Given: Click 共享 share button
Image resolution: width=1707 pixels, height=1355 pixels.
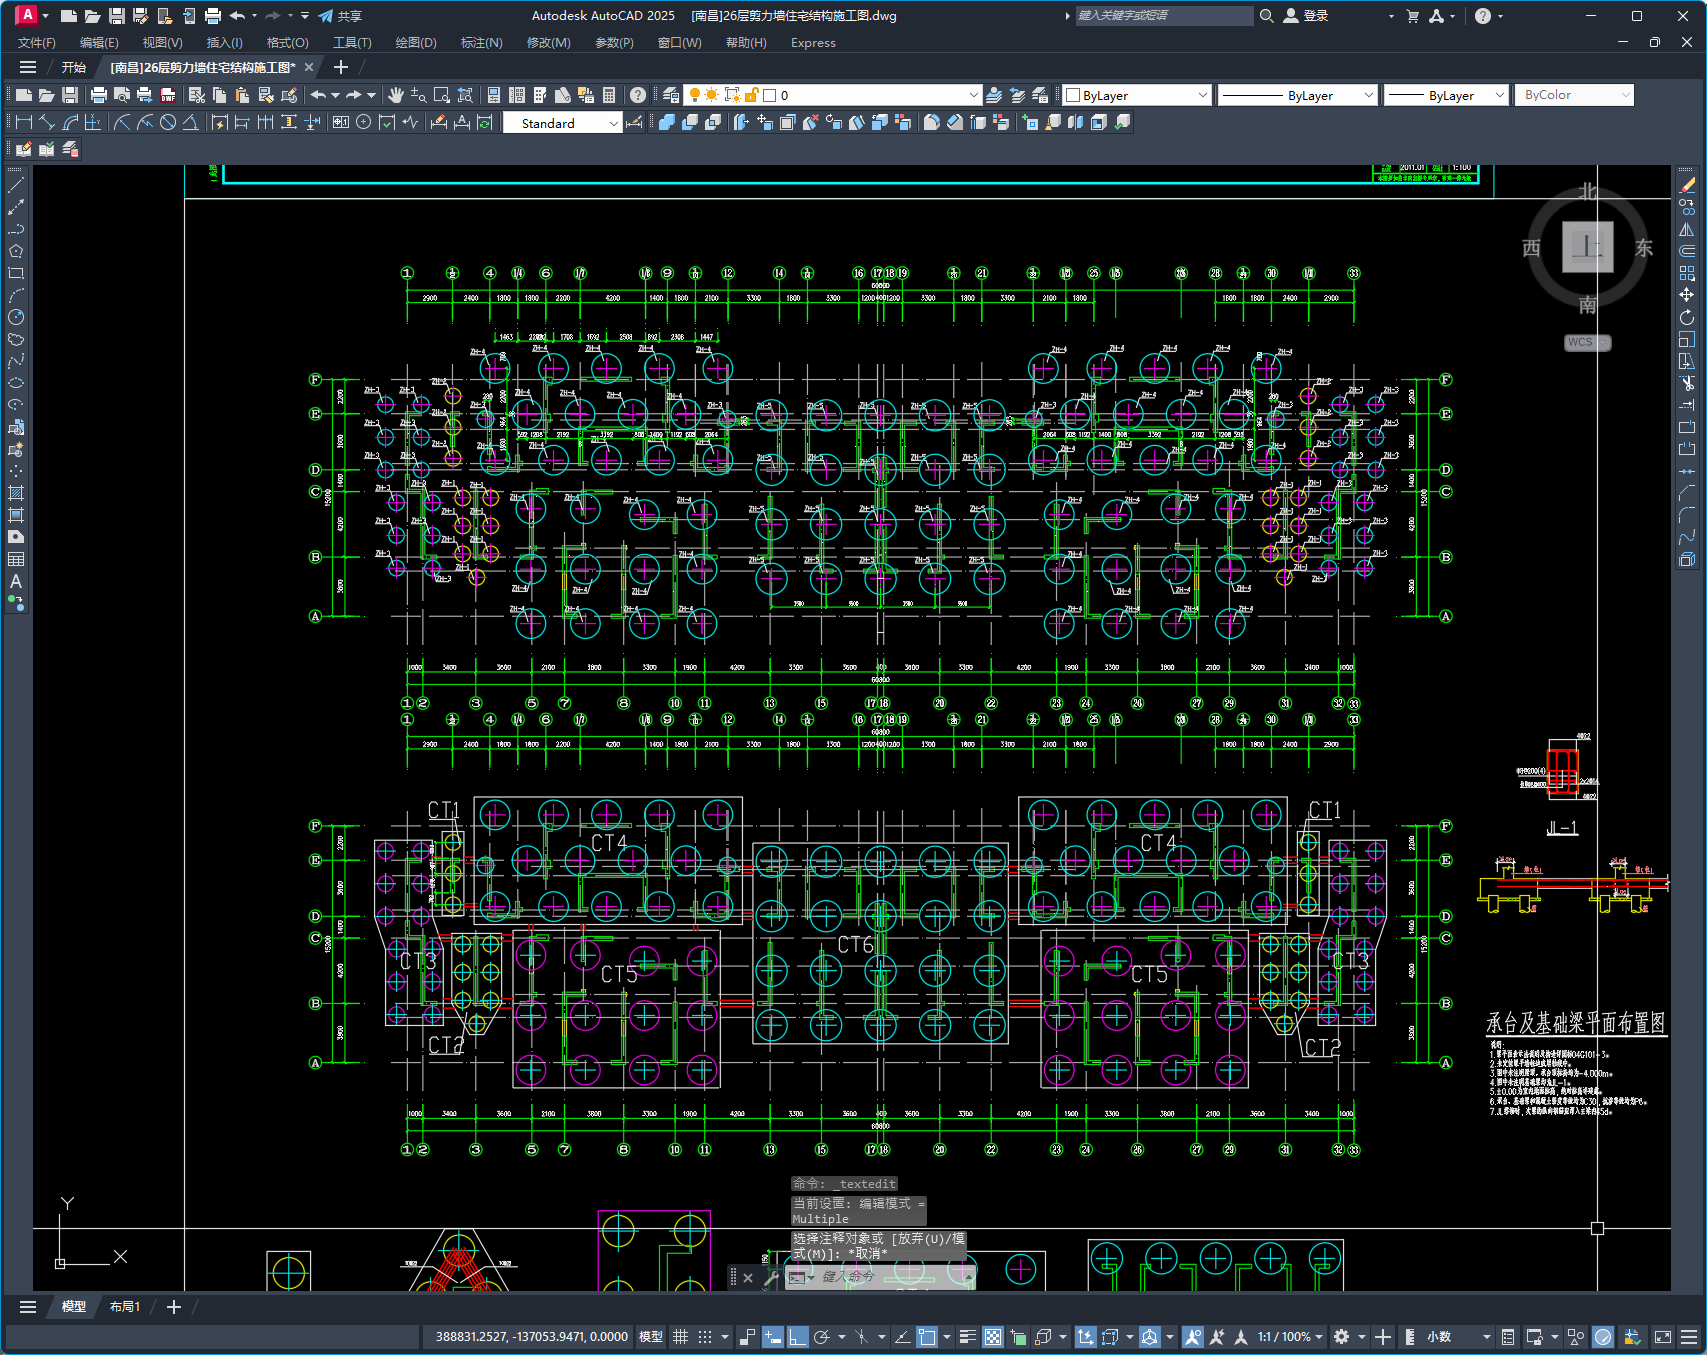Looking at the screenshot, I should pos(340,16).
